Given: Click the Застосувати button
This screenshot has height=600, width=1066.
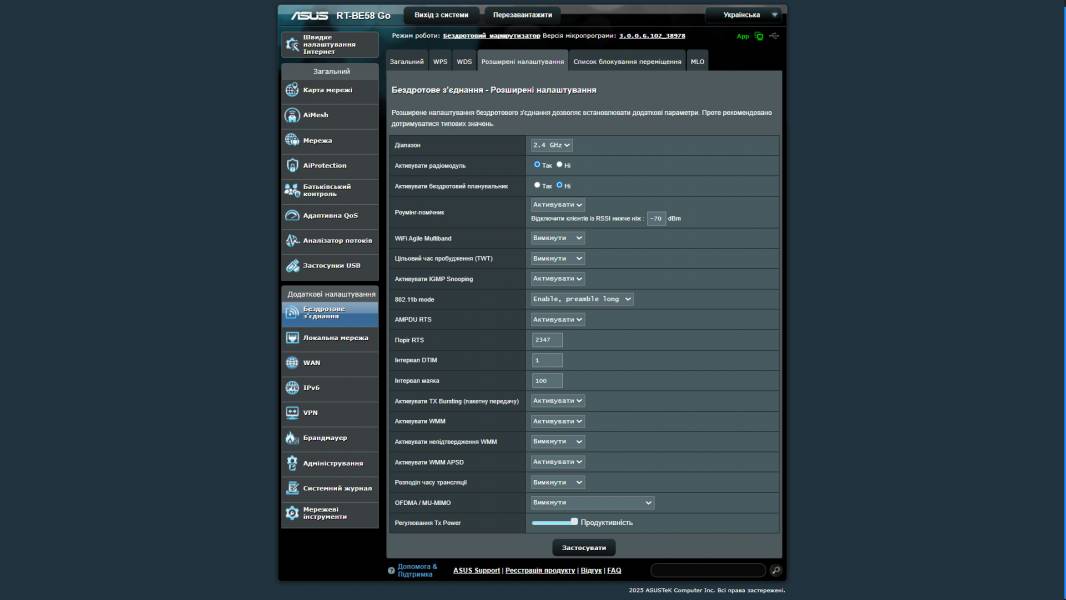Looking at the screenshot, I should coord(584,548).
